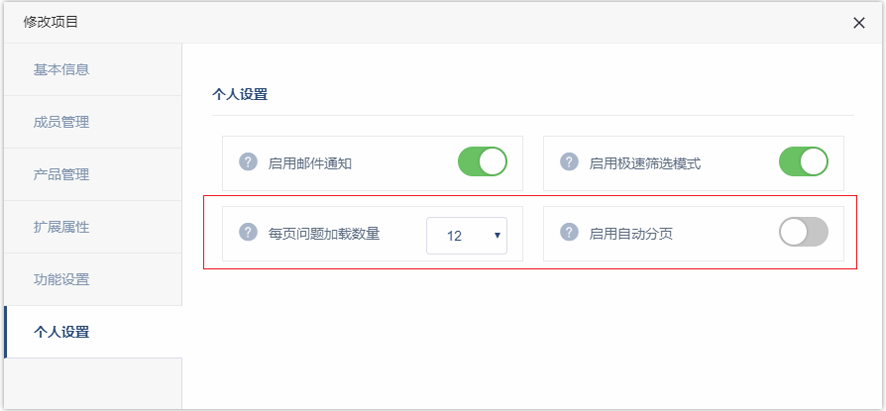Click the 每页问题加载数量 label
This screenshot has height=411, width=886.
324,234
